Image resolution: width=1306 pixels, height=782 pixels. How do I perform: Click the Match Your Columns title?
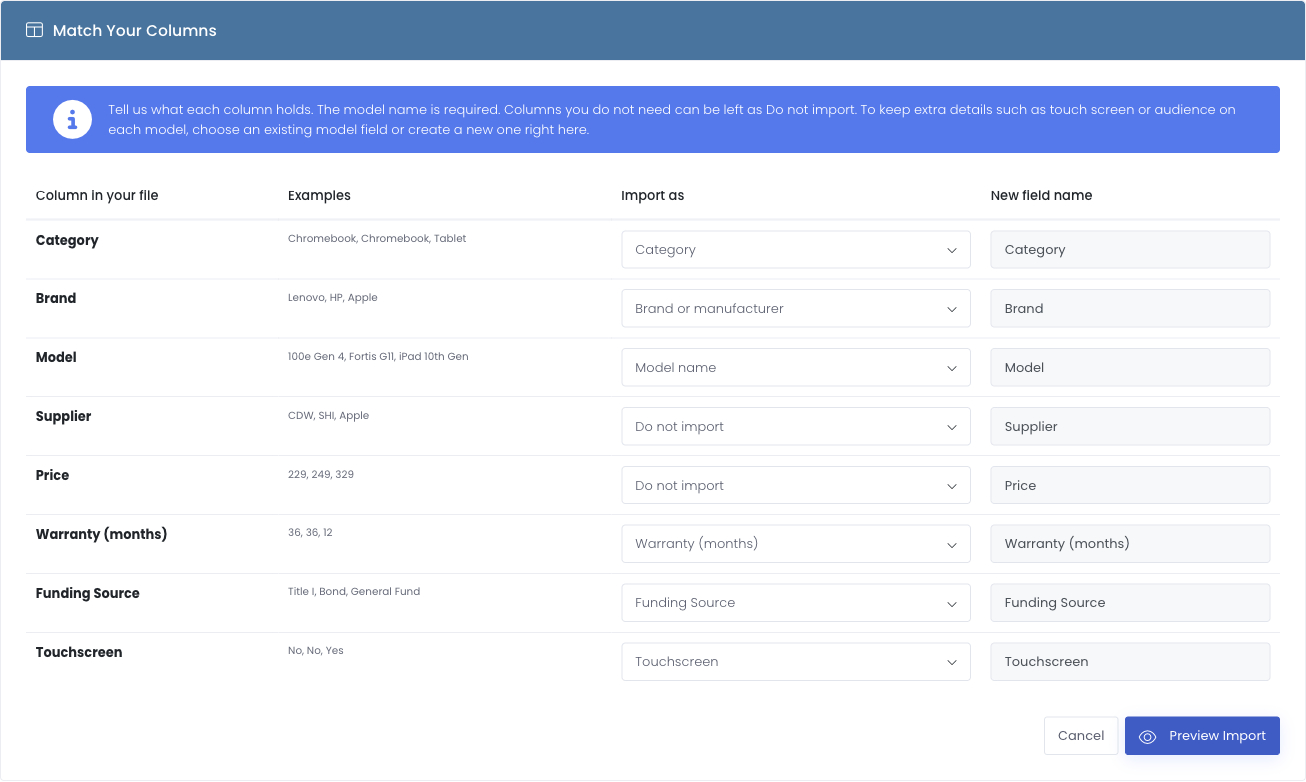(x=135, y=31)
